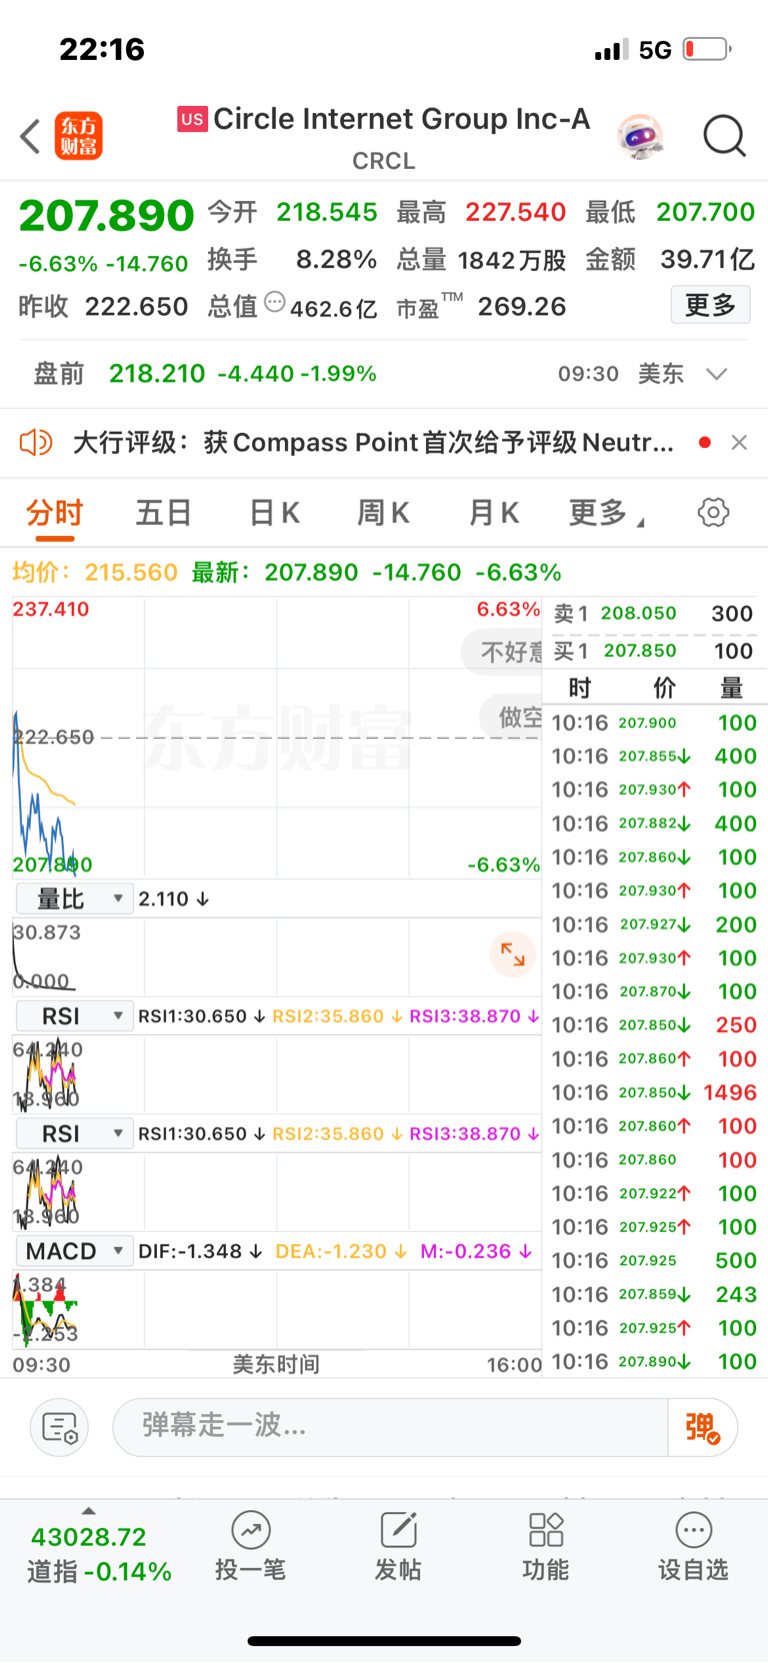768x1663 pixels.
Task: Tap the trade row with volume 250
Action: 653,1025
